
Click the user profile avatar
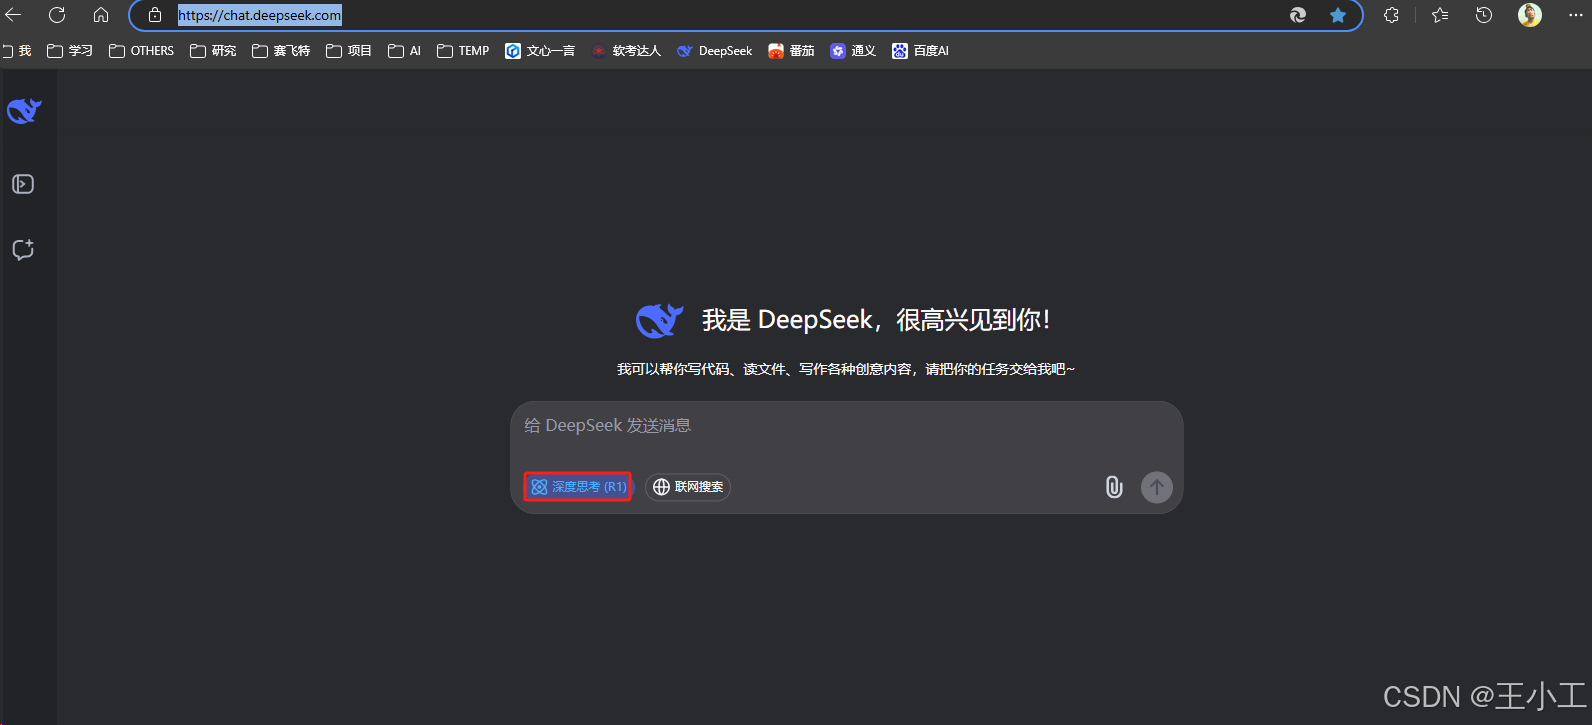(1530, 15)
